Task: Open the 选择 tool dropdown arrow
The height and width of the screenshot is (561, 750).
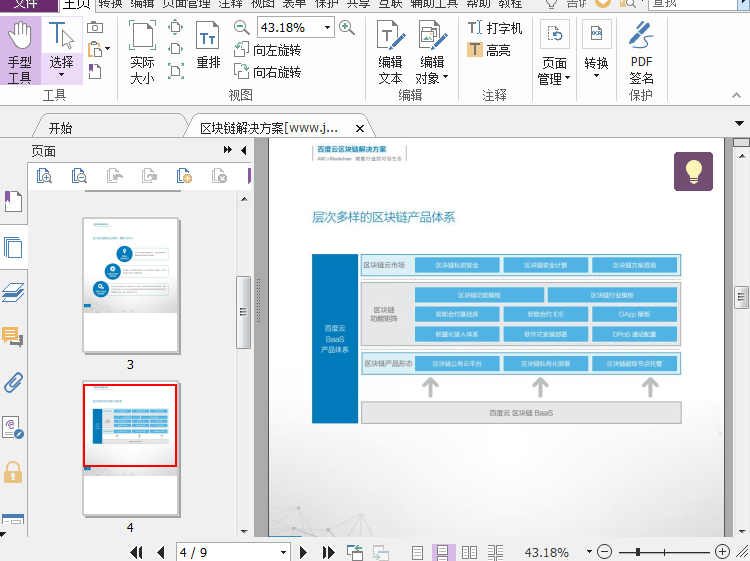Action: [x=62, y=76]
